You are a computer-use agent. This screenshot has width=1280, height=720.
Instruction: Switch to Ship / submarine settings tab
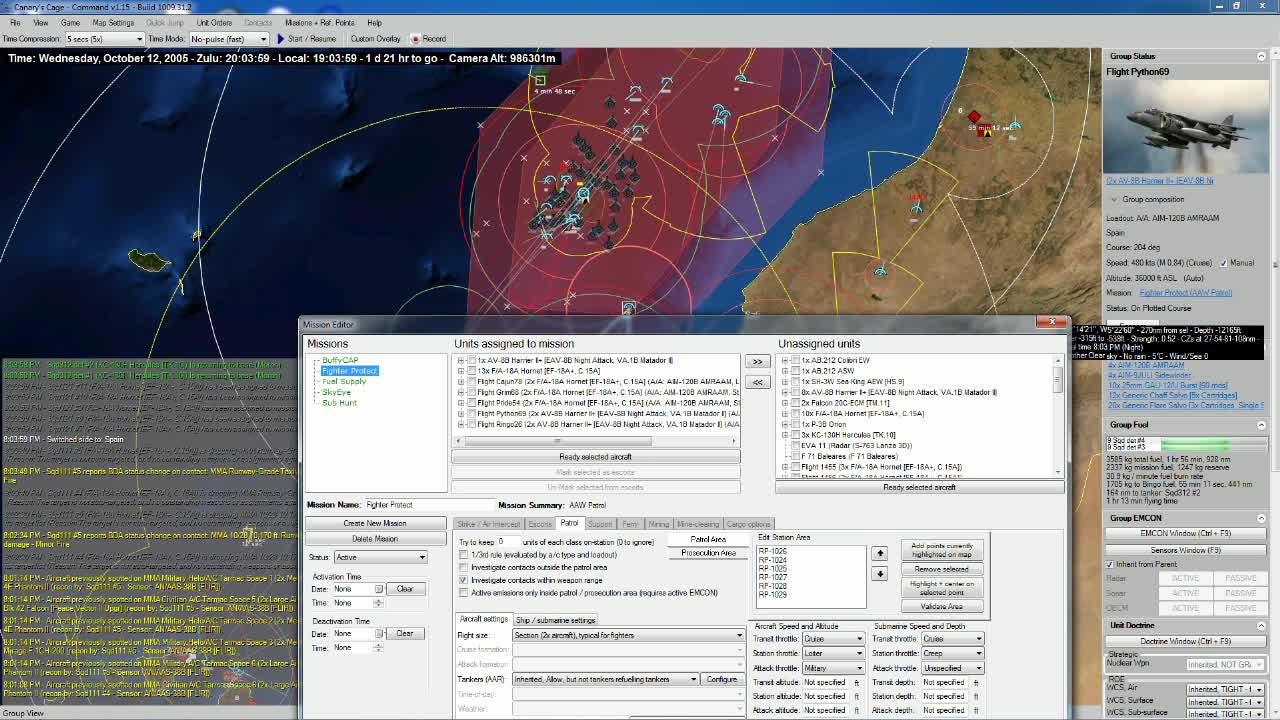pos(556,620)
